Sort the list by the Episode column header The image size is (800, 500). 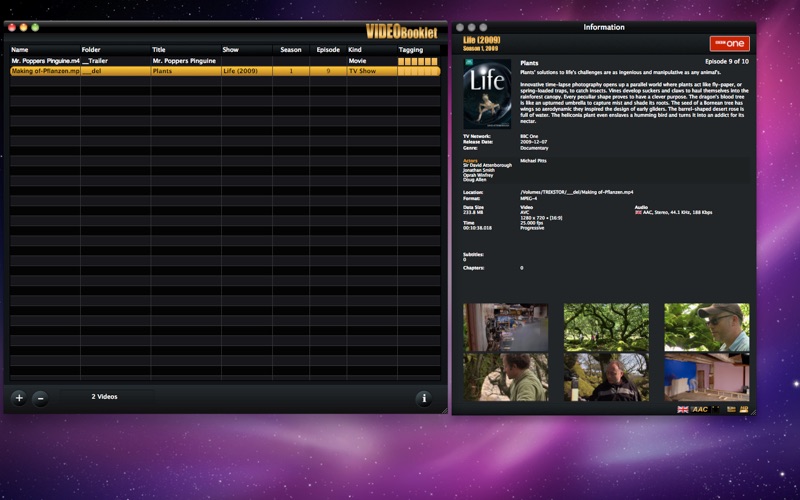click(x=328, y=49)
